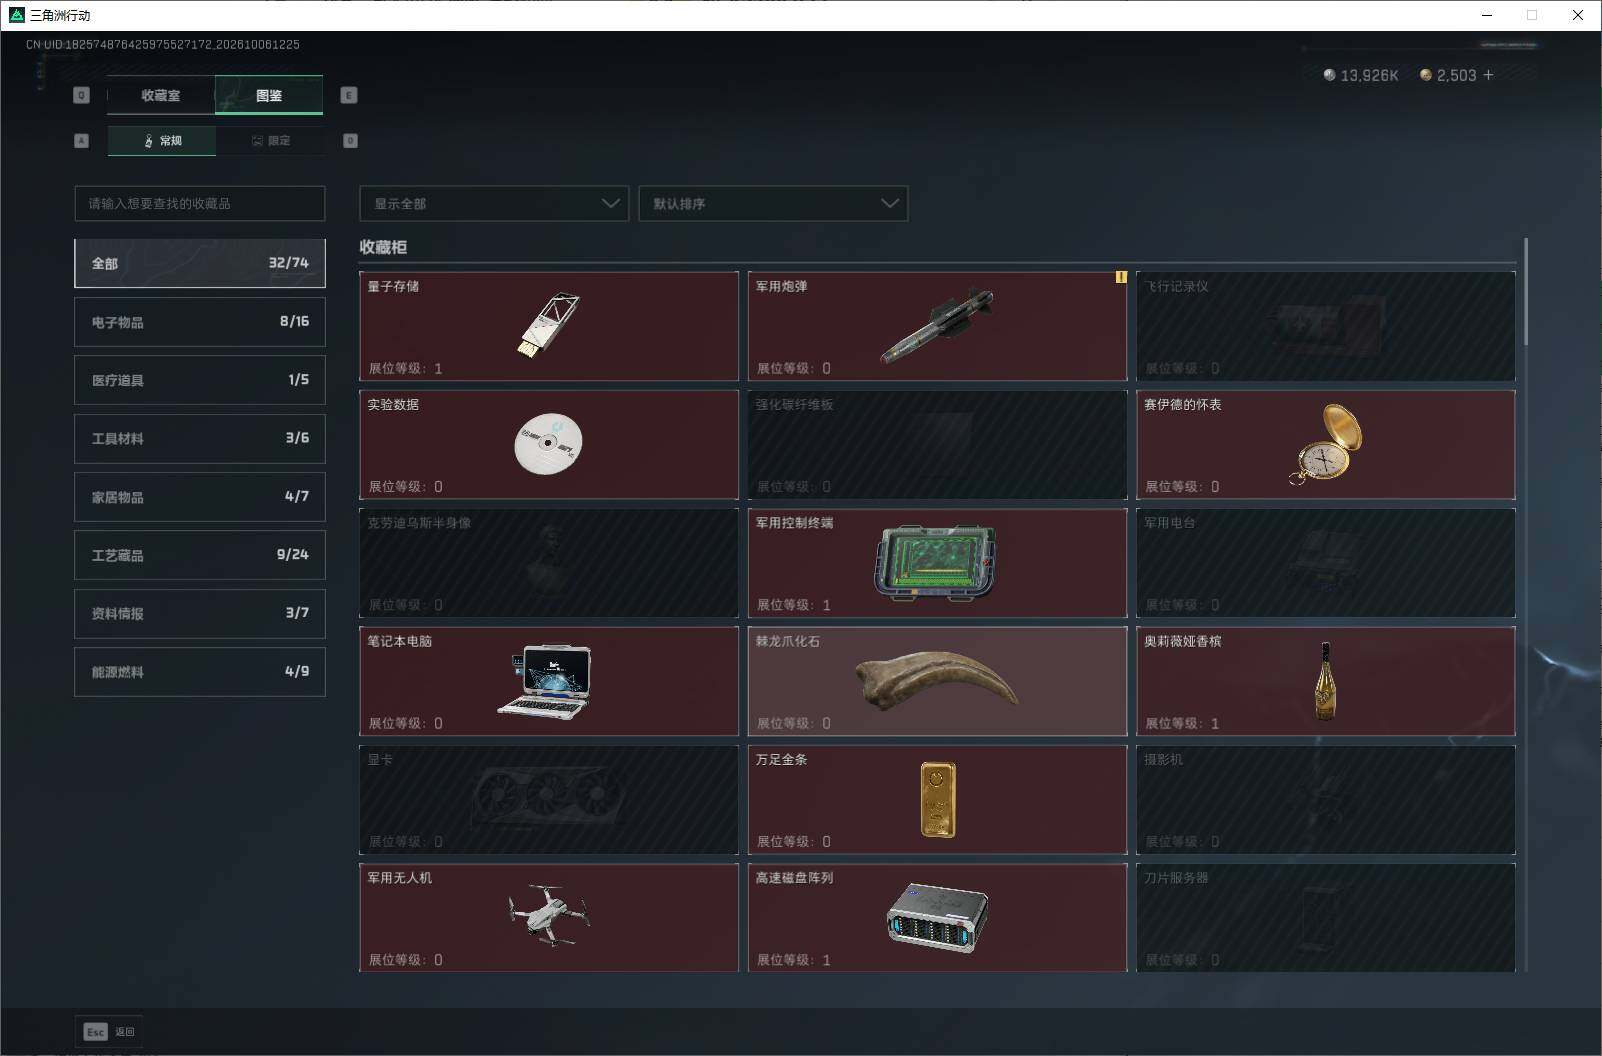The height and width of the screenshot is (1056, 1602).
Task: Click the collectible search input field
Action: 200,203
